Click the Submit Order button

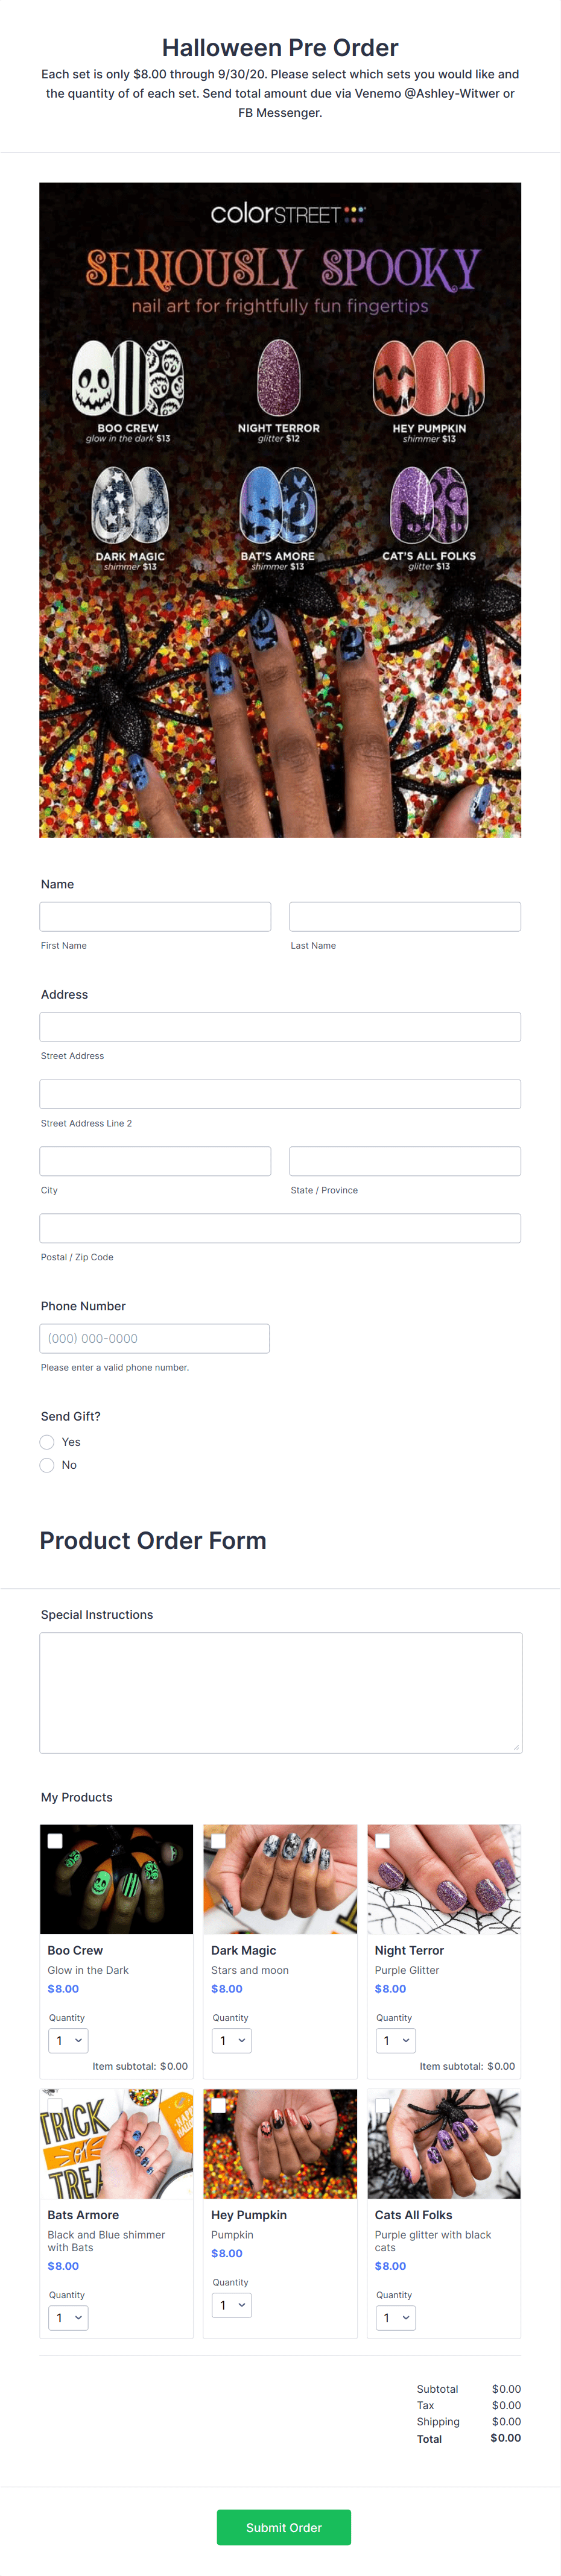click(283, 2527)
